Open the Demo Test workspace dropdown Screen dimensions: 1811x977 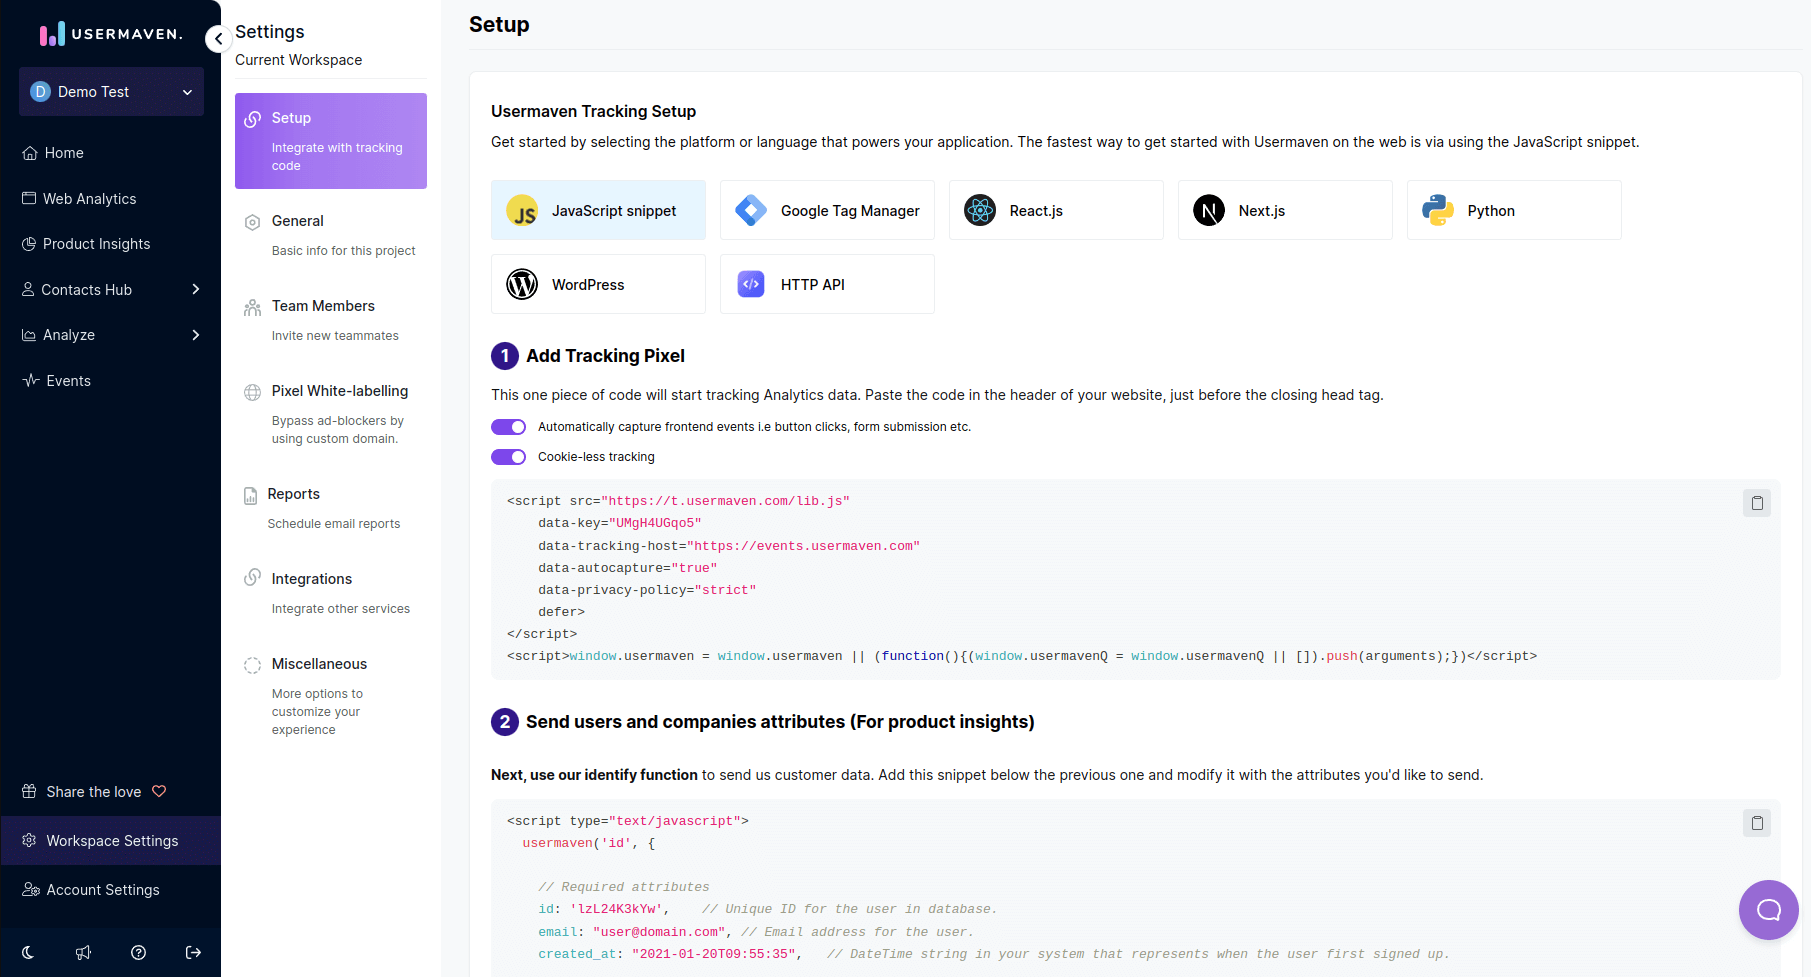click(111, 92)
